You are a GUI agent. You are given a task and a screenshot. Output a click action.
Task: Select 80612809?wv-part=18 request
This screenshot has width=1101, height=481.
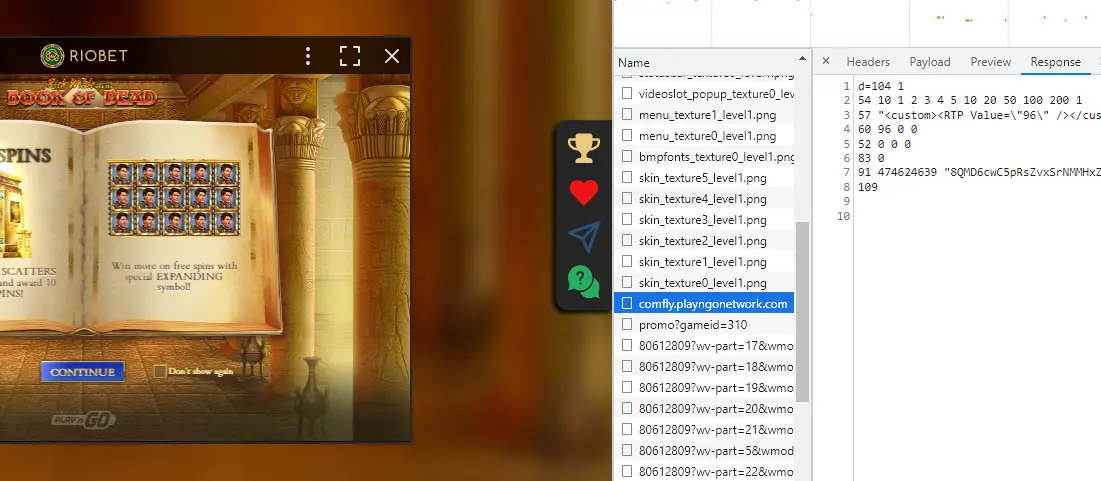pos(704,367)
